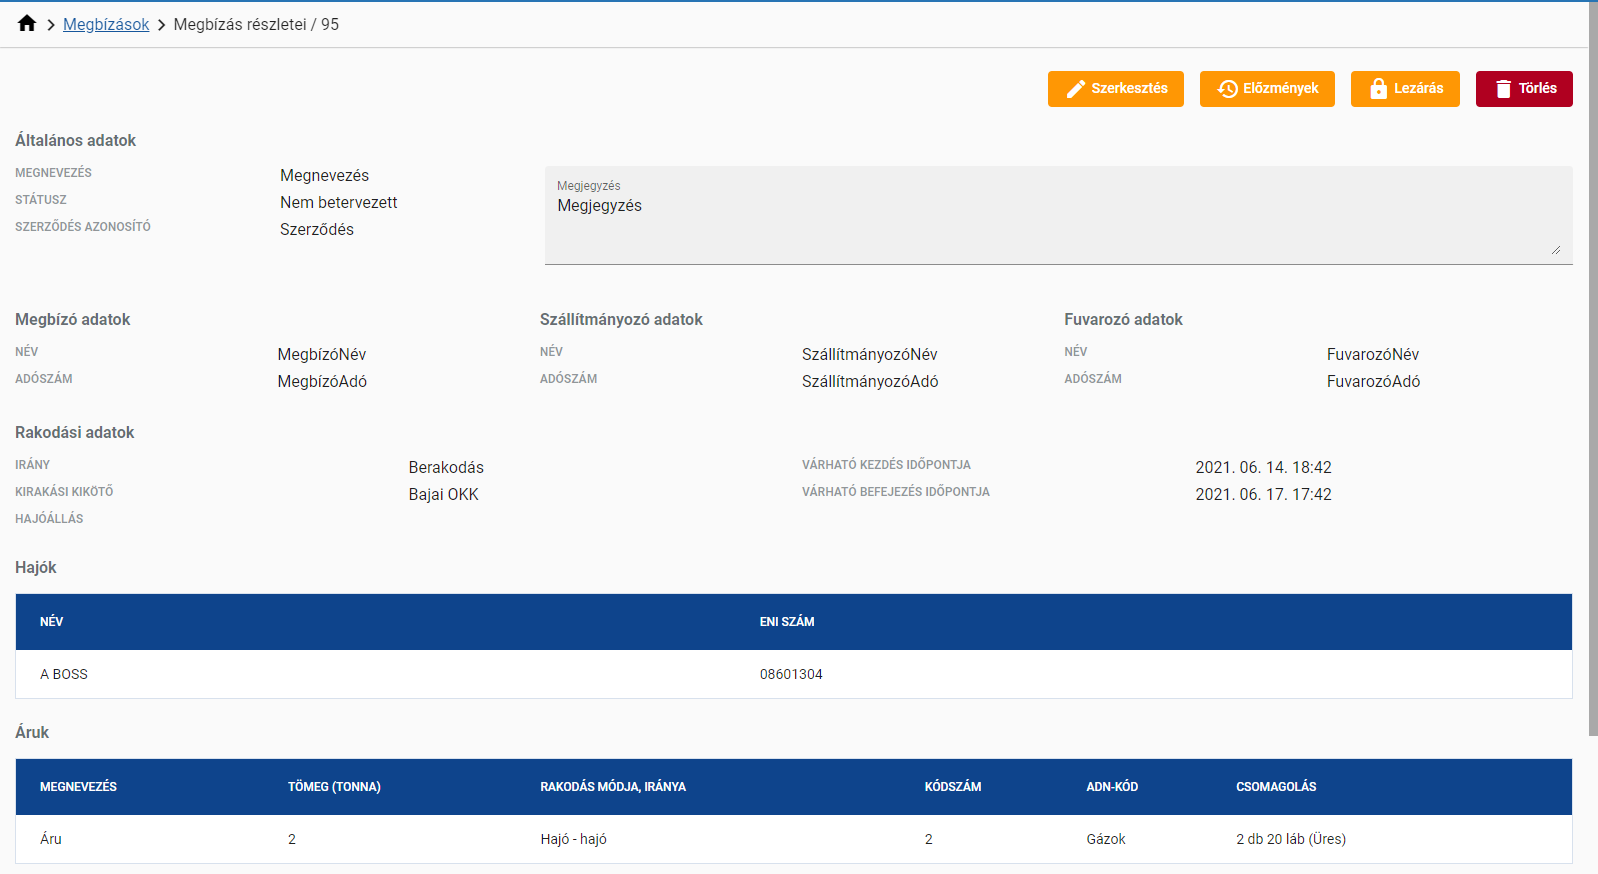Screen dimensions: 1598x874
Task: Click the home icon in breadcrumb
Action: coord(27,24)
